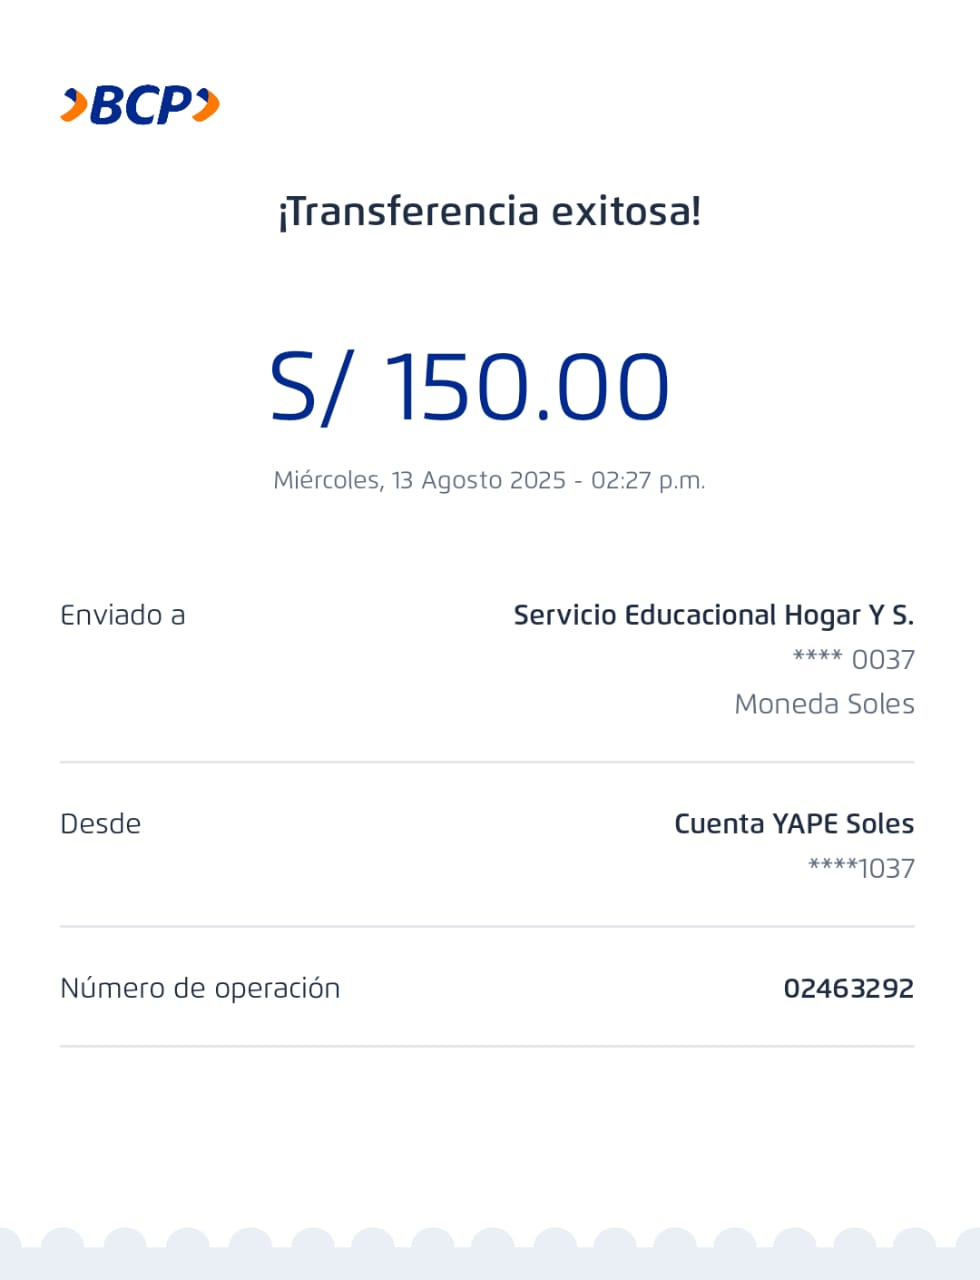Click the Desde label
The height and width of the screenshot is (1280, 980).
point(101,824)
